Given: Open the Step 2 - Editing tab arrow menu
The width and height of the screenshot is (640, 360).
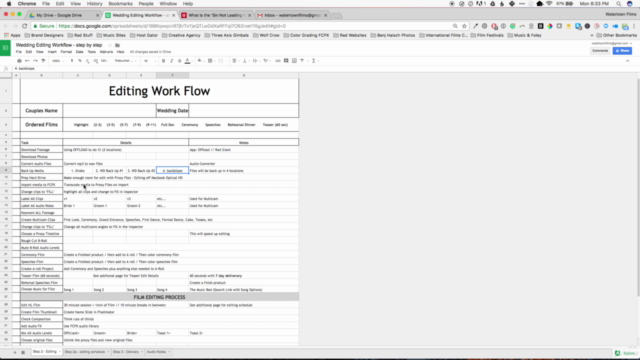Looking at the screenshot, I should 60,352.
